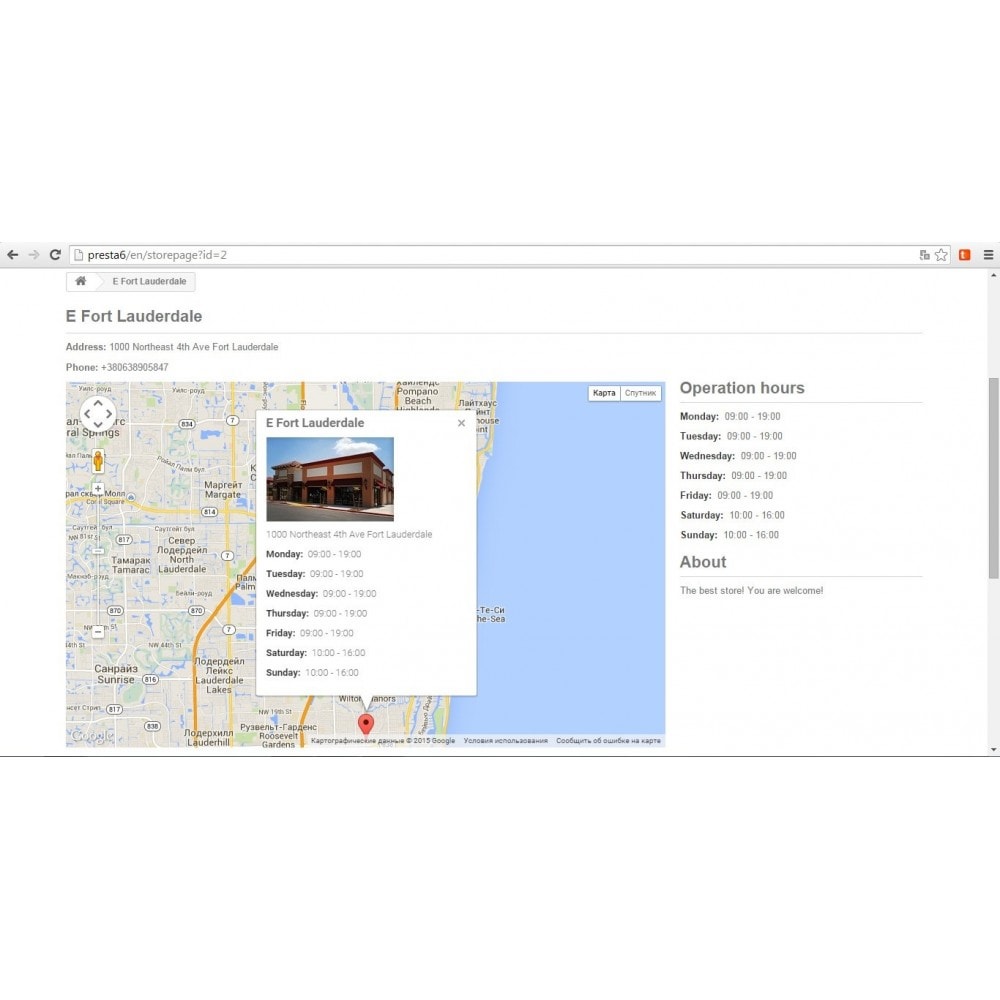This screenshot has height=1000, width=1000.
Task: Click Сообщить об ошибке на карте link
Action: click(x=608, y=741)
